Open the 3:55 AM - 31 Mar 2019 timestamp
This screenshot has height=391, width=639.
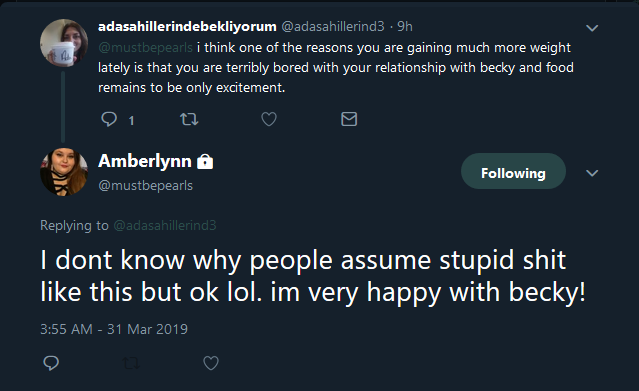coord(114,329)
